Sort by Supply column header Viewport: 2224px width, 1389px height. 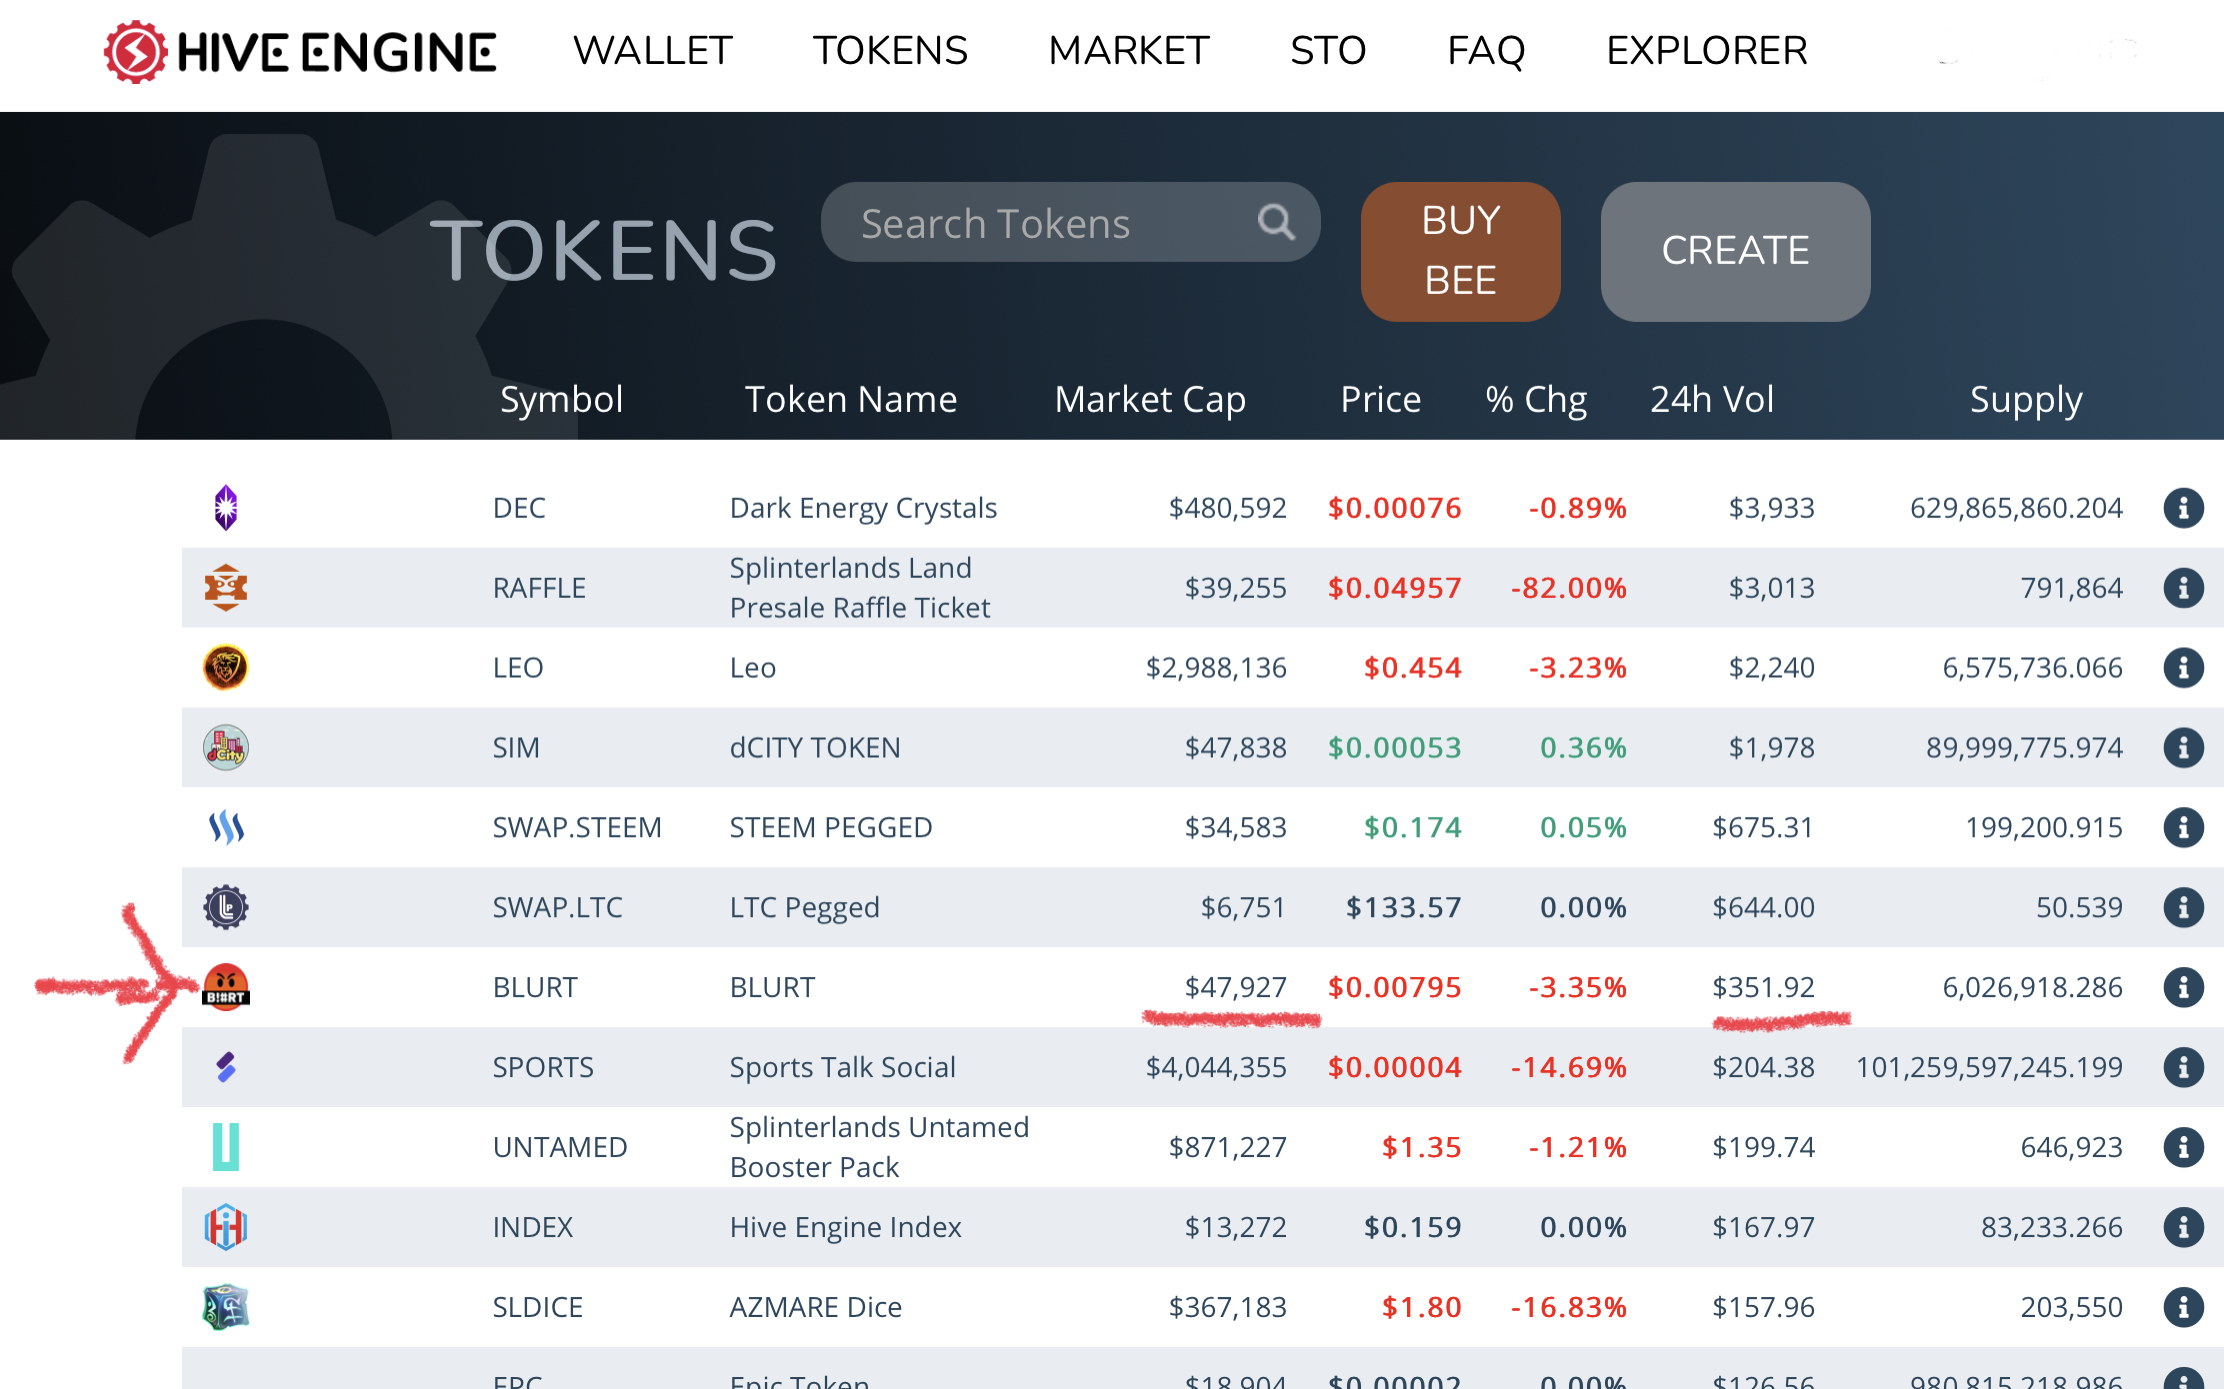point(2026,400)
